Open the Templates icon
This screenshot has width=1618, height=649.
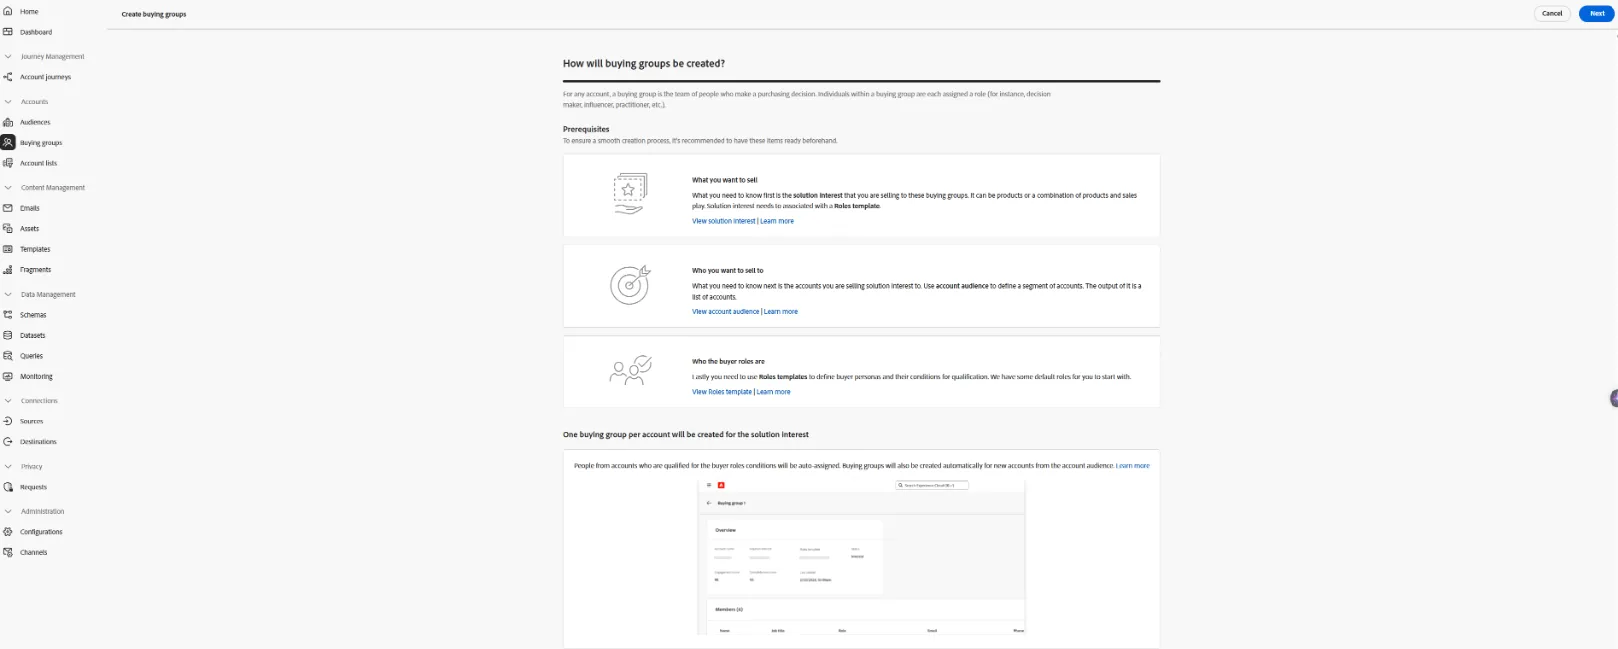8,249
